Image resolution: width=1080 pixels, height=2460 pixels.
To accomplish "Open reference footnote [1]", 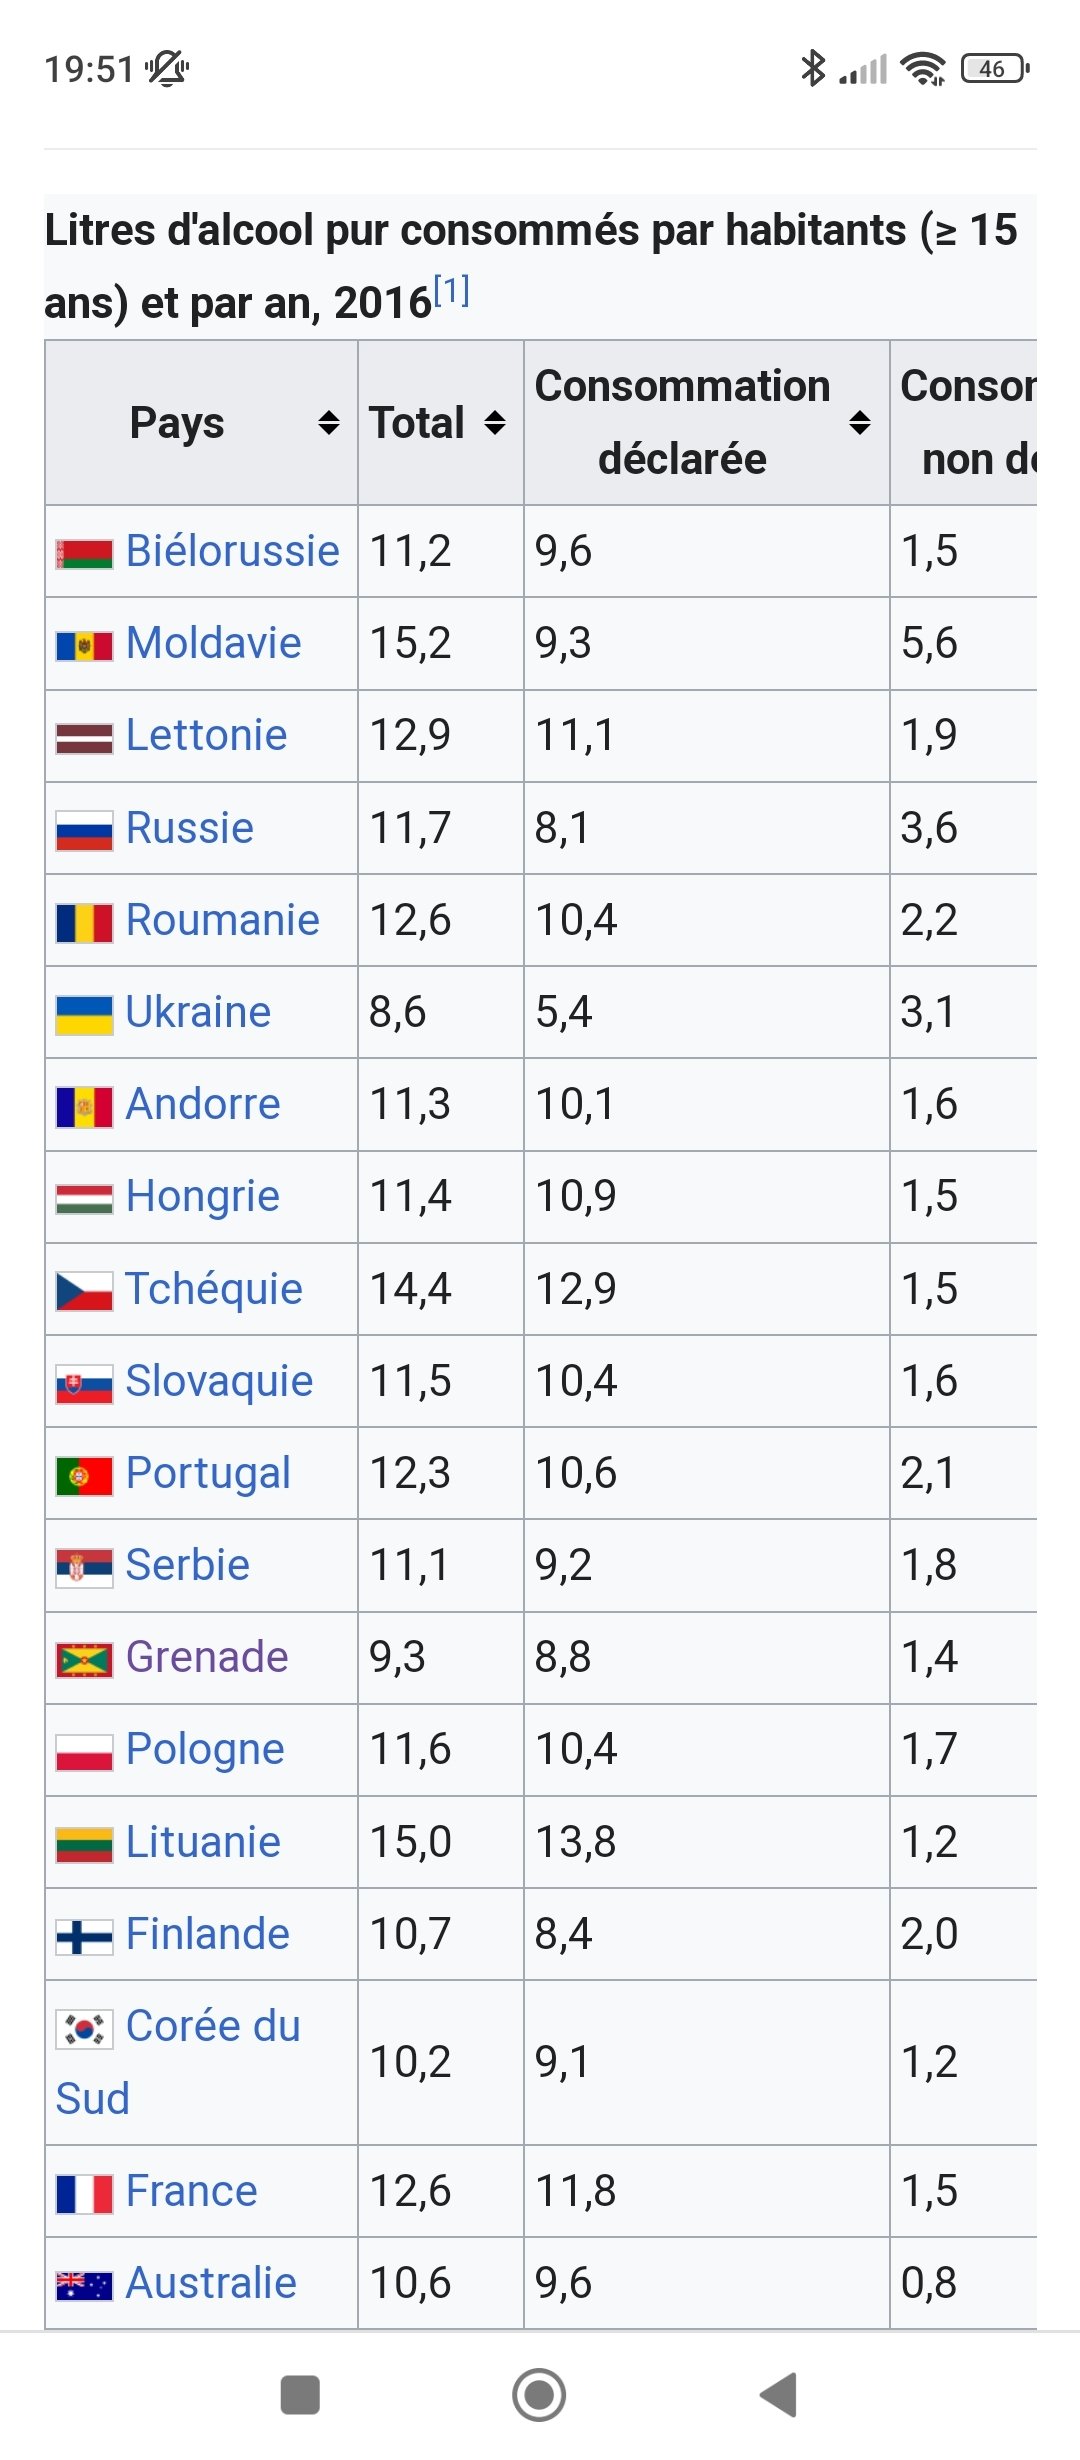I will click(x=452, y=293).
